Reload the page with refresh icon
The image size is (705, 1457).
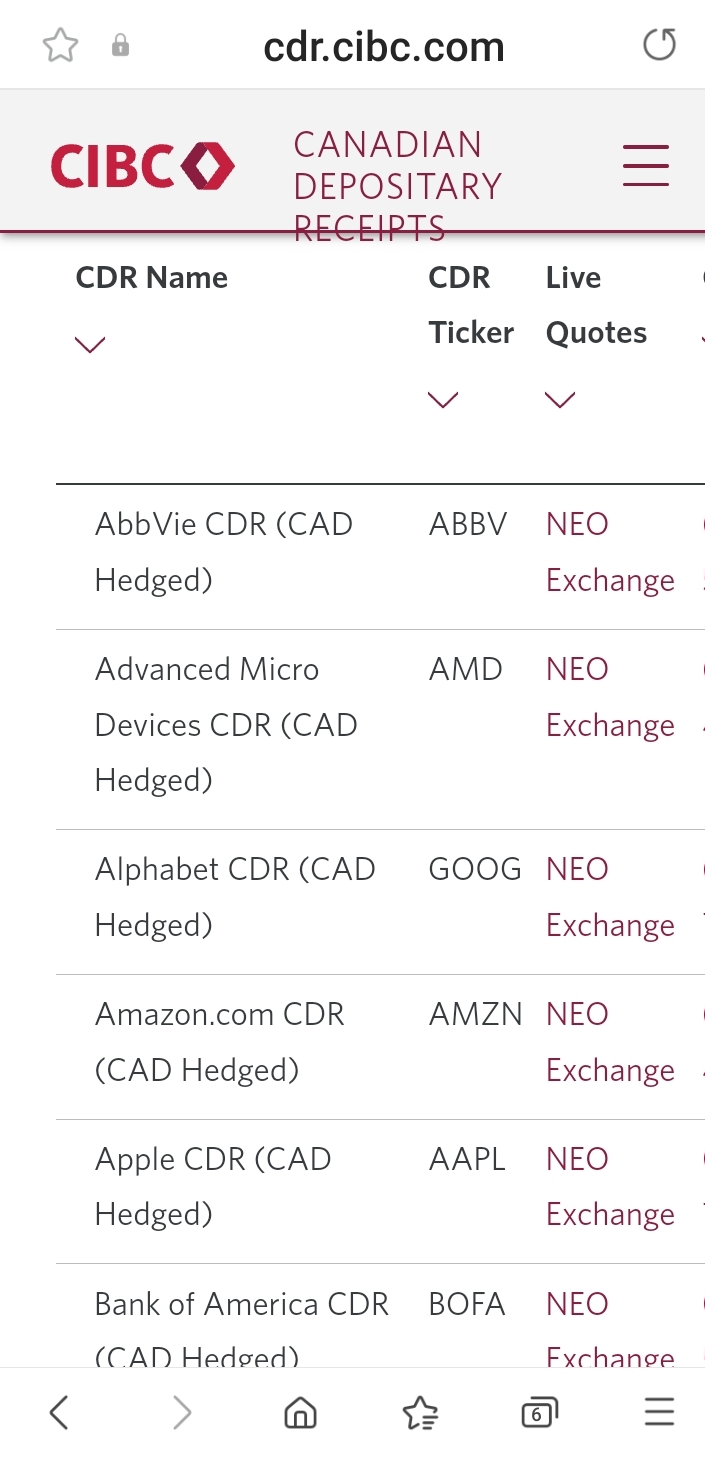click(x=659, y=45)
